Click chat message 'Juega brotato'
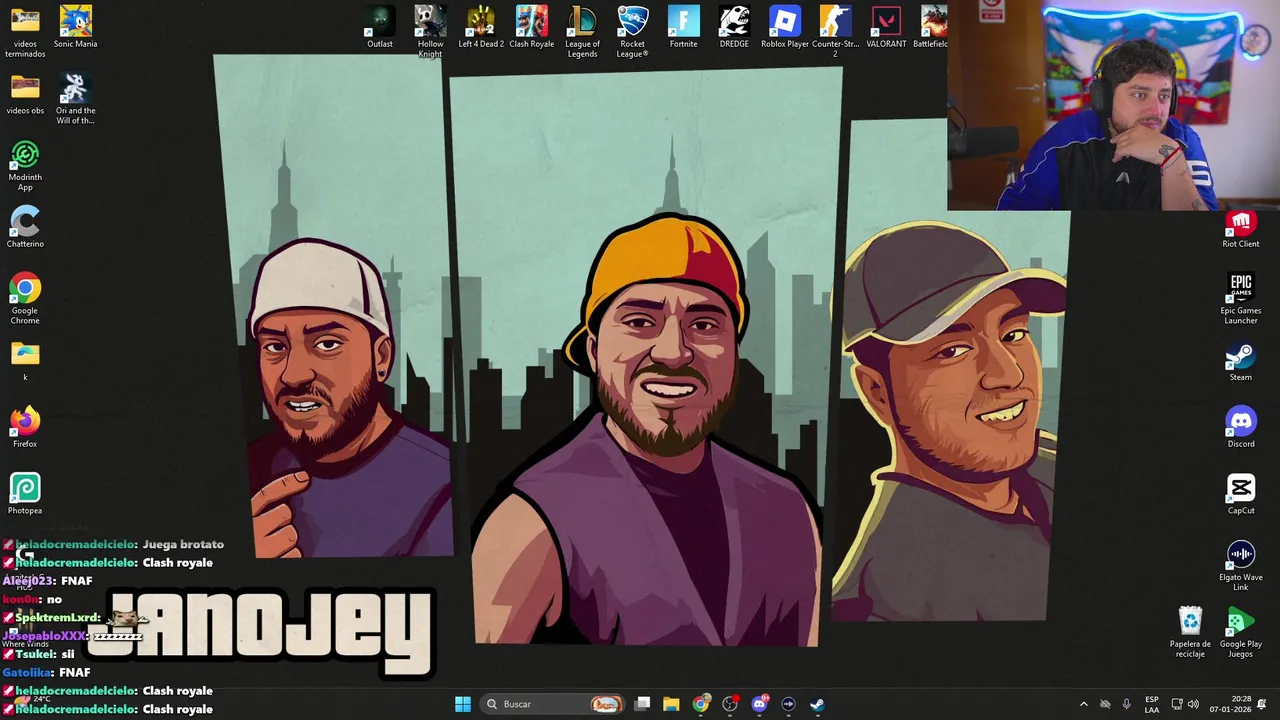This screenshot has width=1280, height=720. [x=183, y=544]
